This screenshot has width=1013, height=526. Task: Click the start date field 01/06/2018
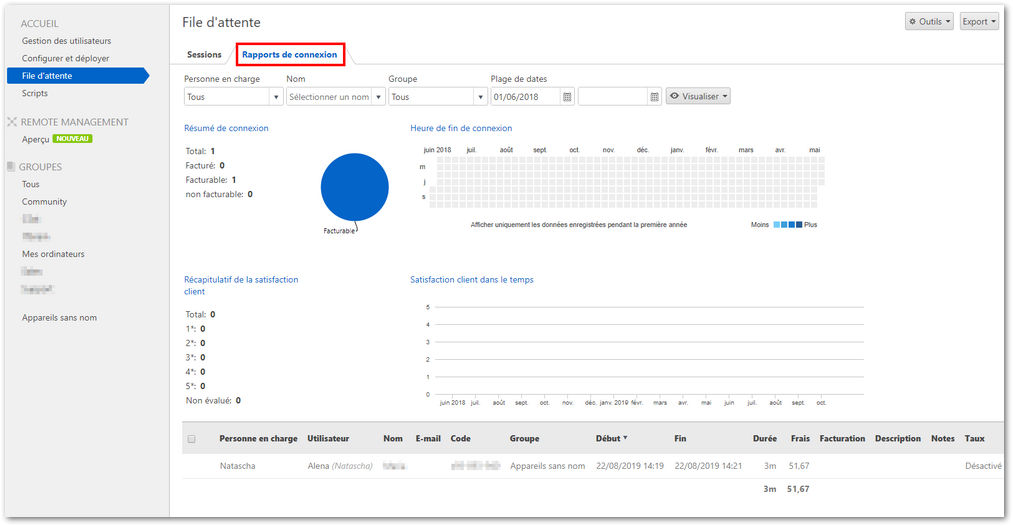point(525,97)
